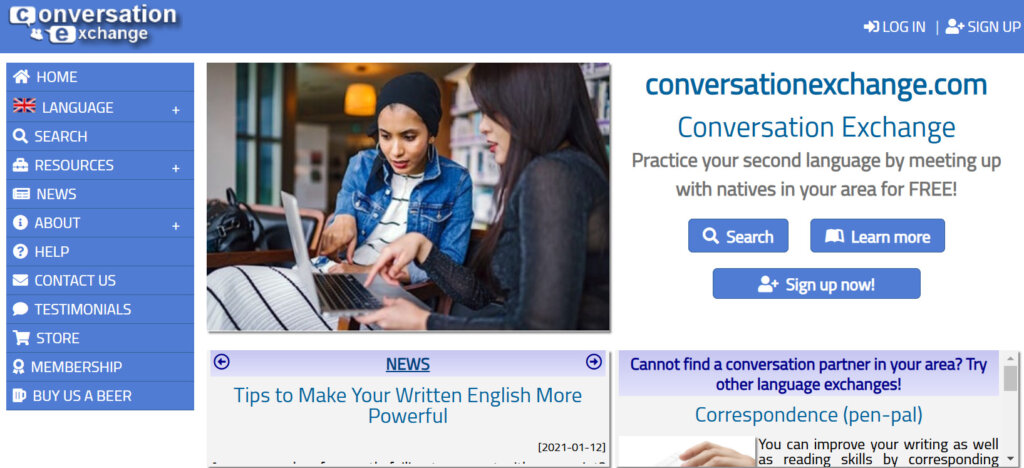Click the scrollbar thumb in exchanges panel
The image size is (1024, 468).
(x=1010, y=378)
